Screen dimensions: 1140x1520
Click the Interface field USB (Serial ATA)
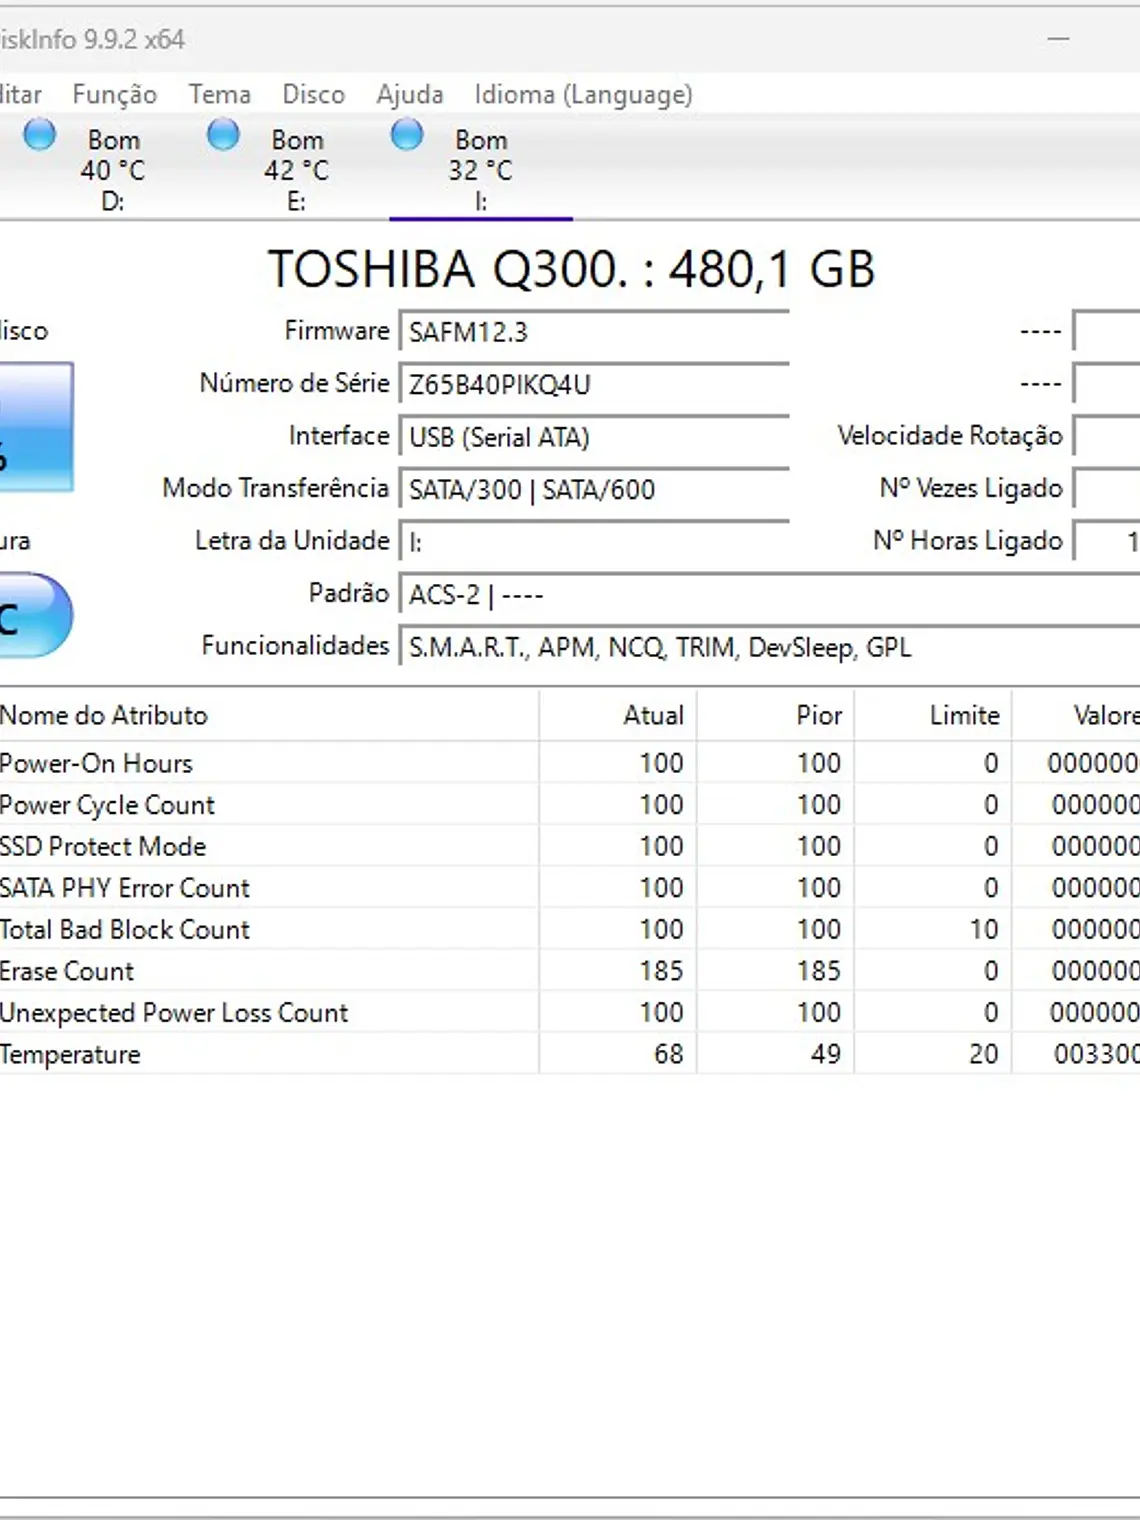[594, 436]
